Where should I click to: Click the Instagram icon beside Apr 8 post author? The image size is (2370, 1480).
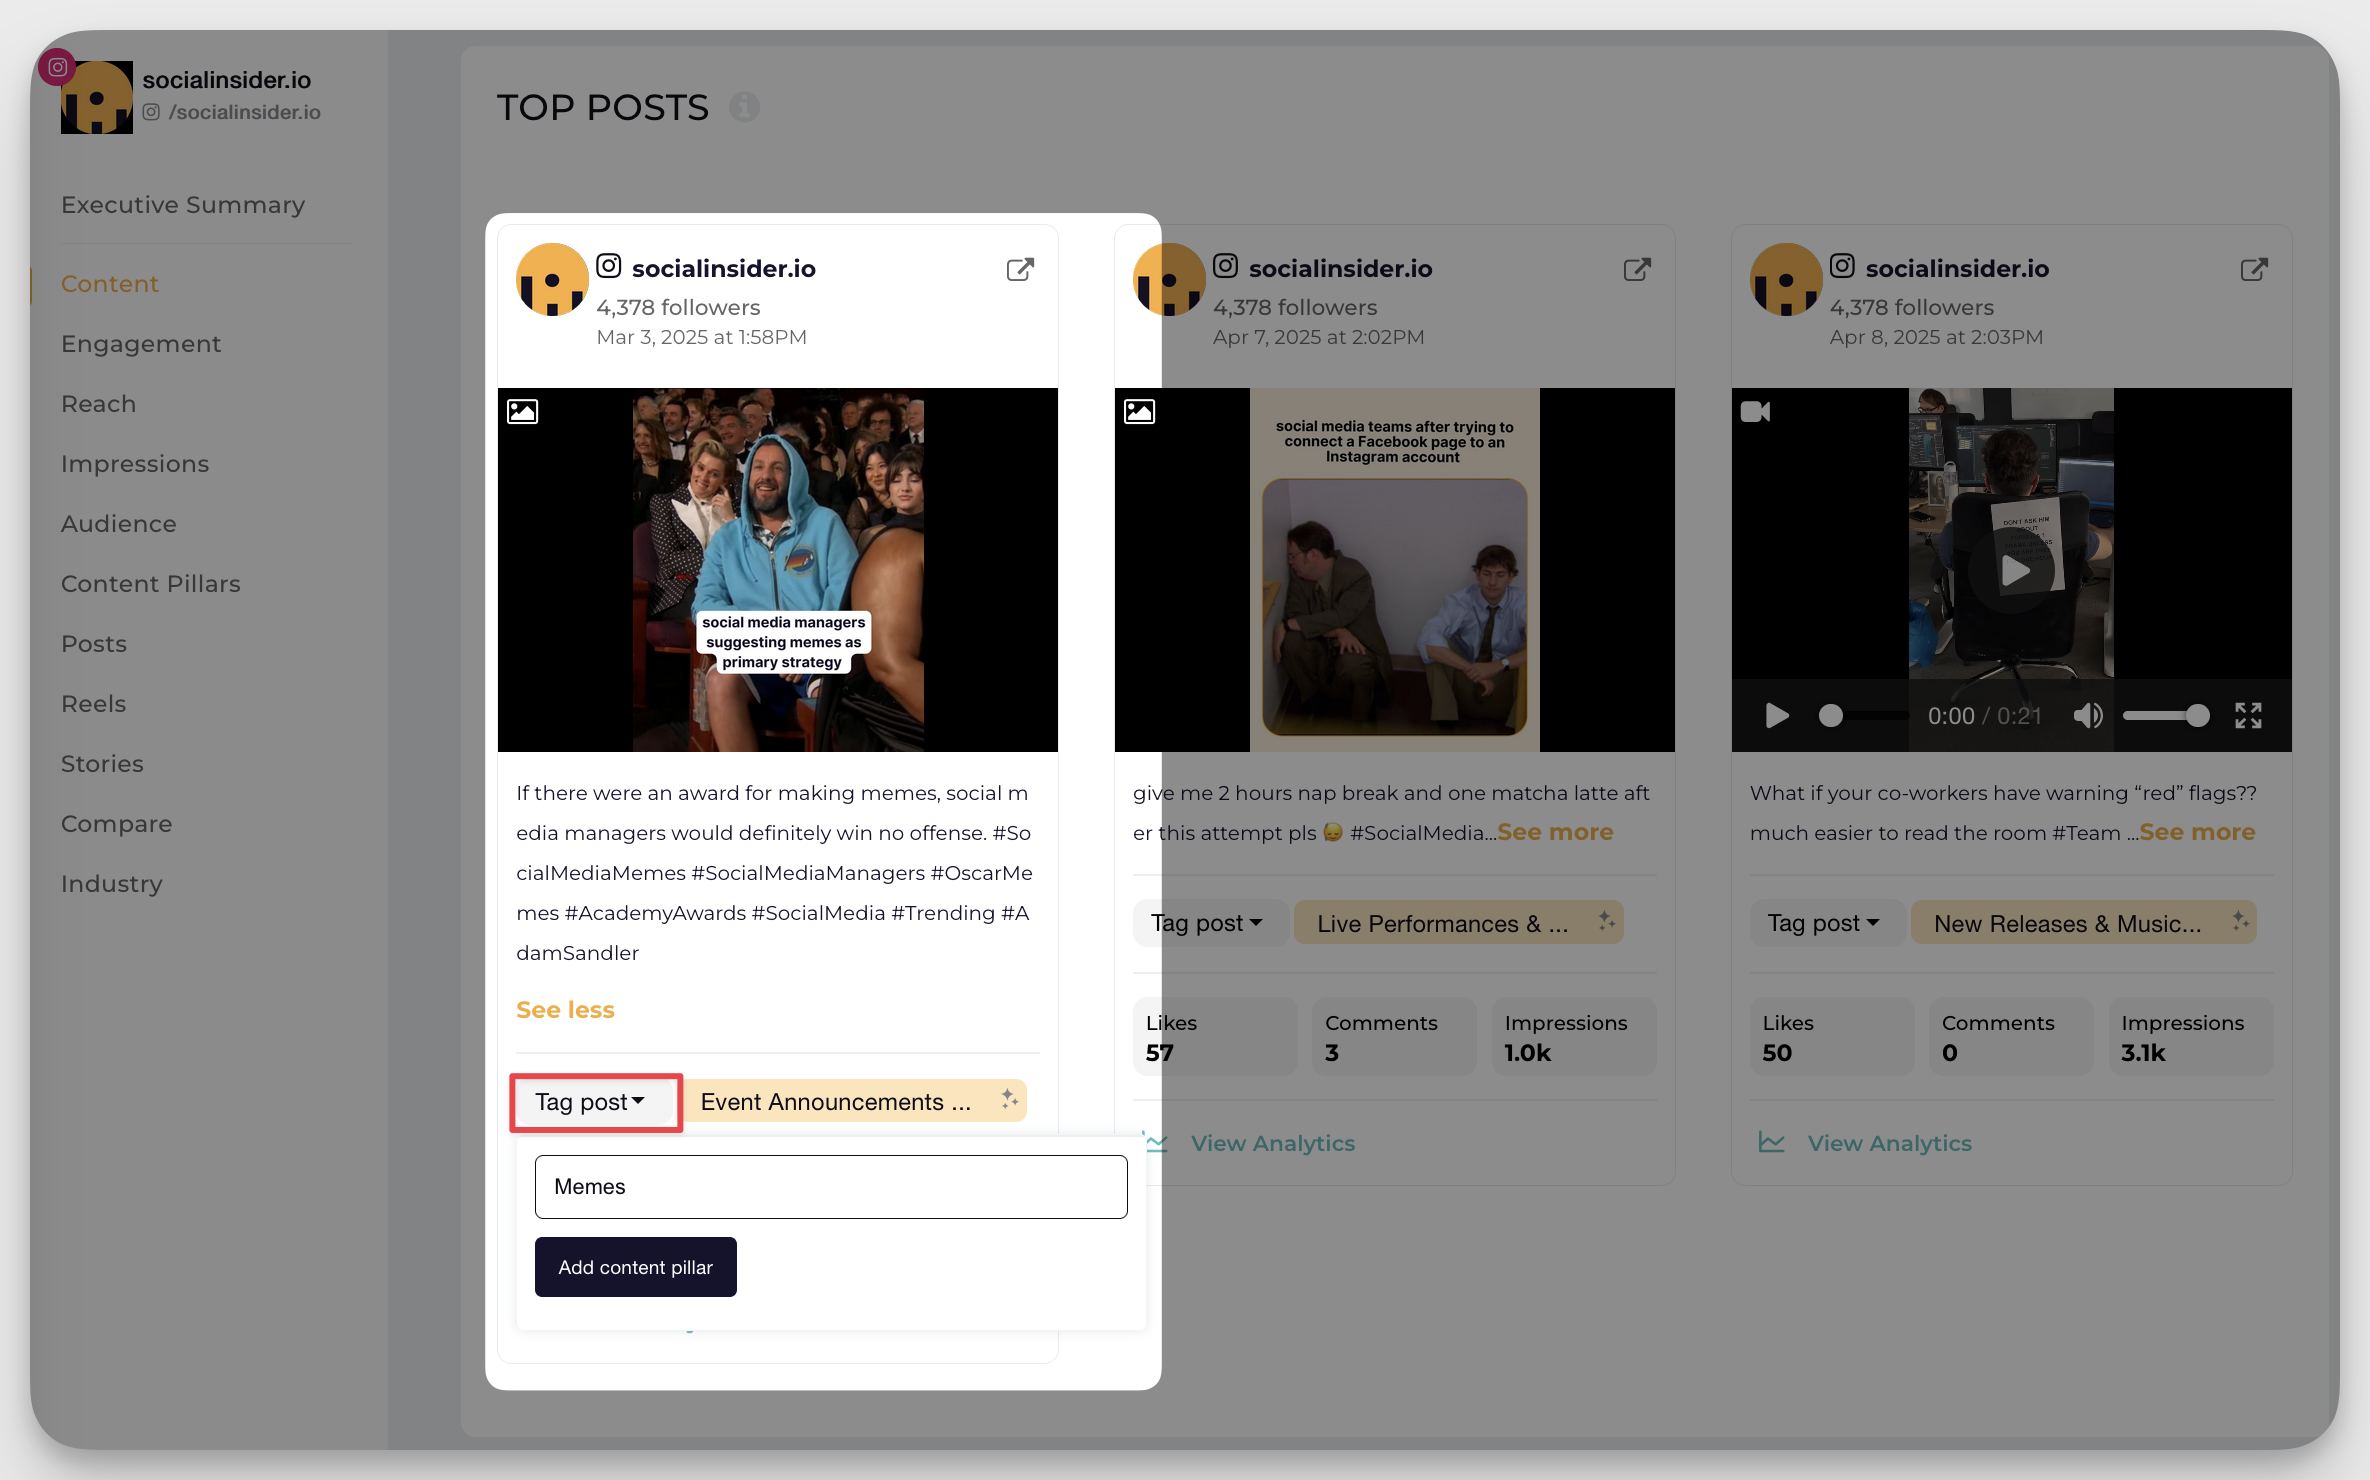pyautogui.click(x=1843, y=266)
